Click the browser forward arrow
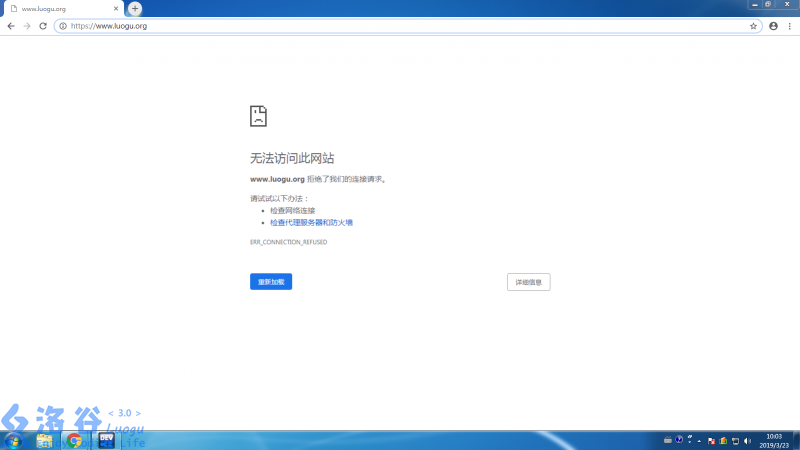 point(27,26)
